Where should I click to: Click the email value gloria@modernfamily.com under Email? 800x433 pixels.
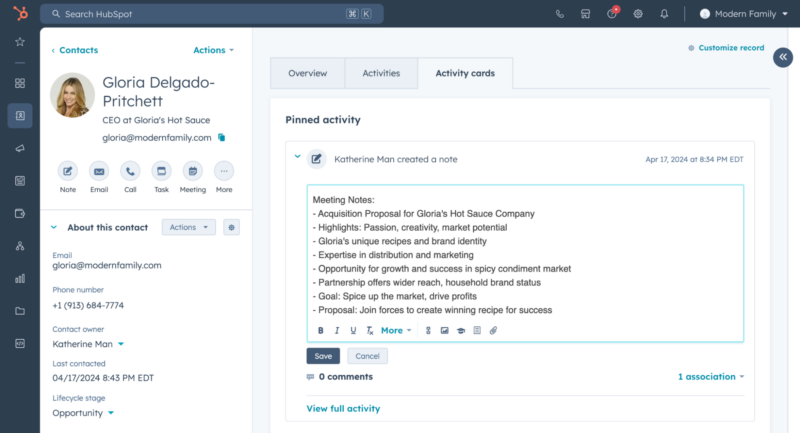pyautogui.click(x=107, y=266)
